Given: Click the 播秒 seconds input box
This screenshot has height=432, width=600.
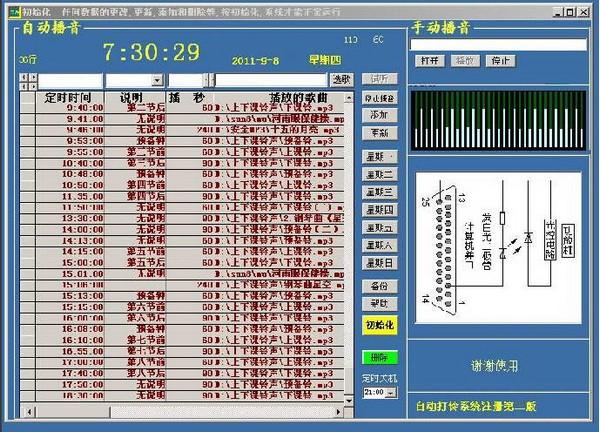Looking at the screenshot, I should coord(186,80).
